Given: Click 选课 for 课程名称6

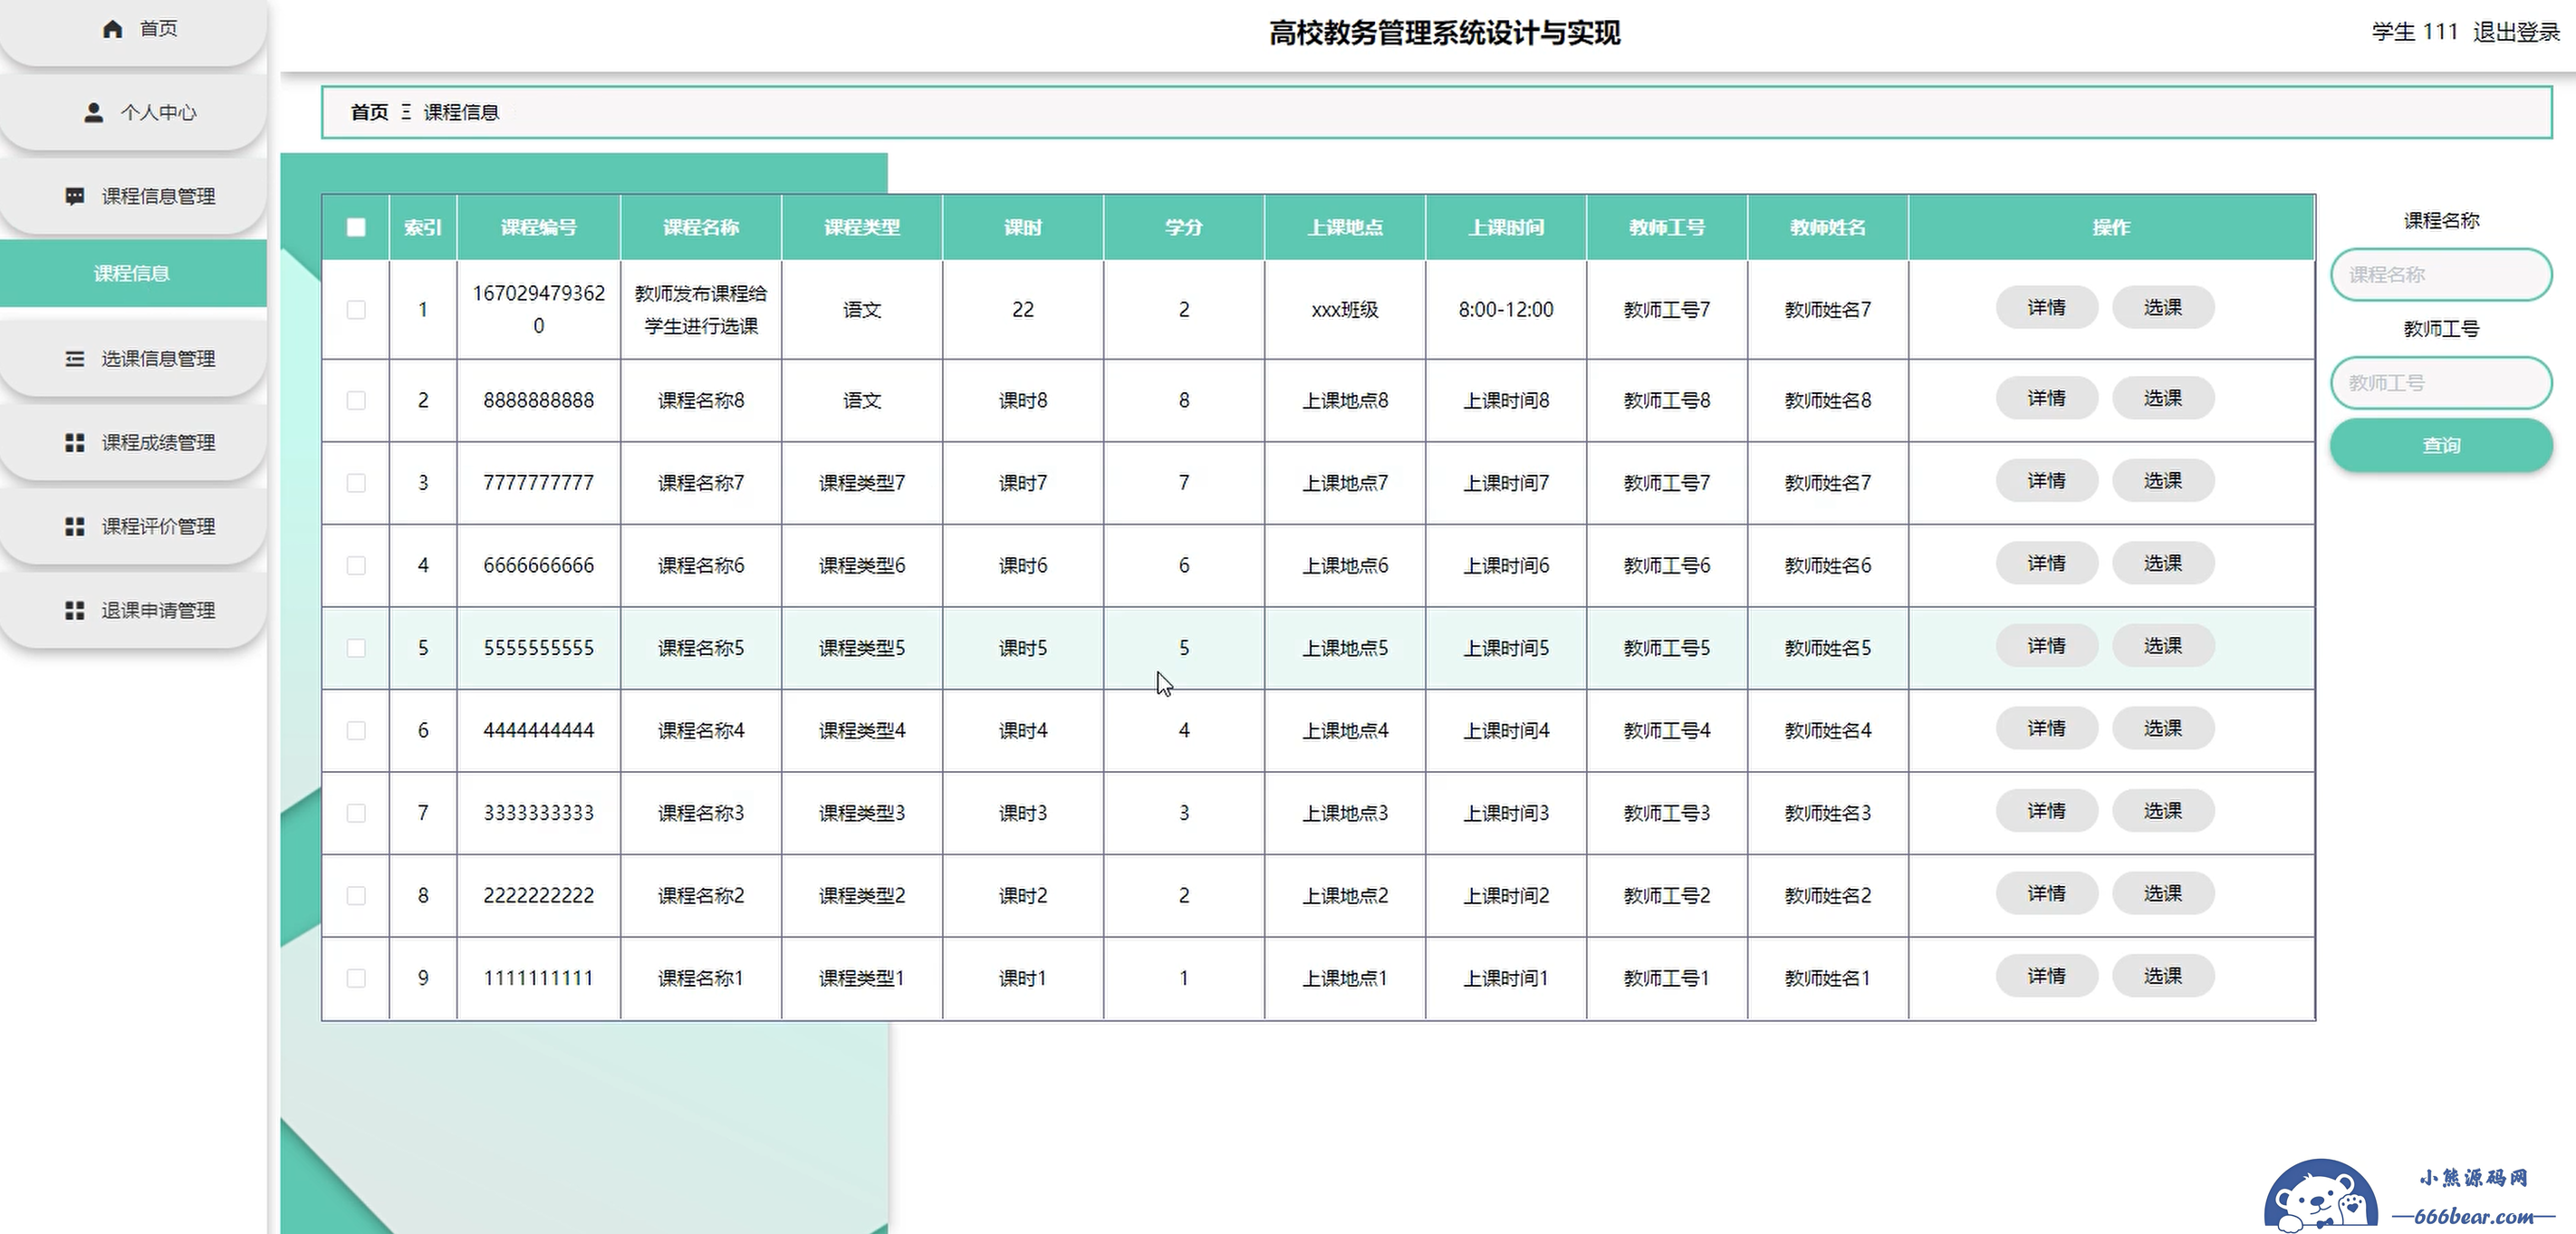Looking at the screenshot, I should [x=2163, y=564].
